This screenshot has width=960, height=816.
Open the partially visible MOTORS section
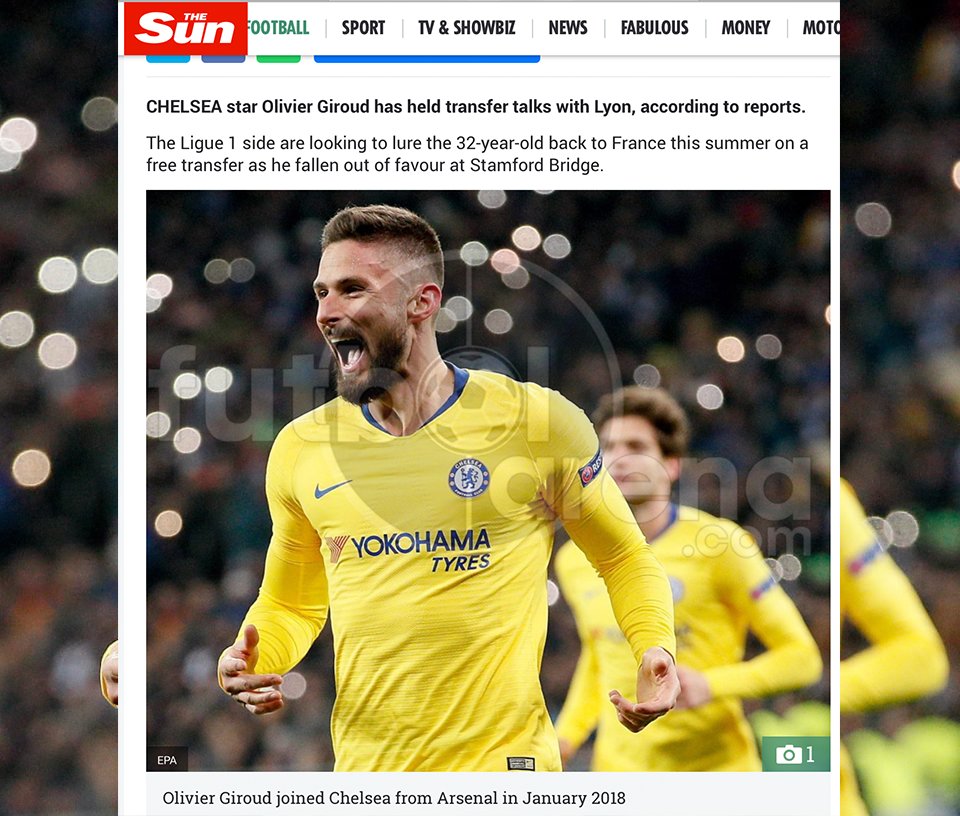tap(821, 28)
